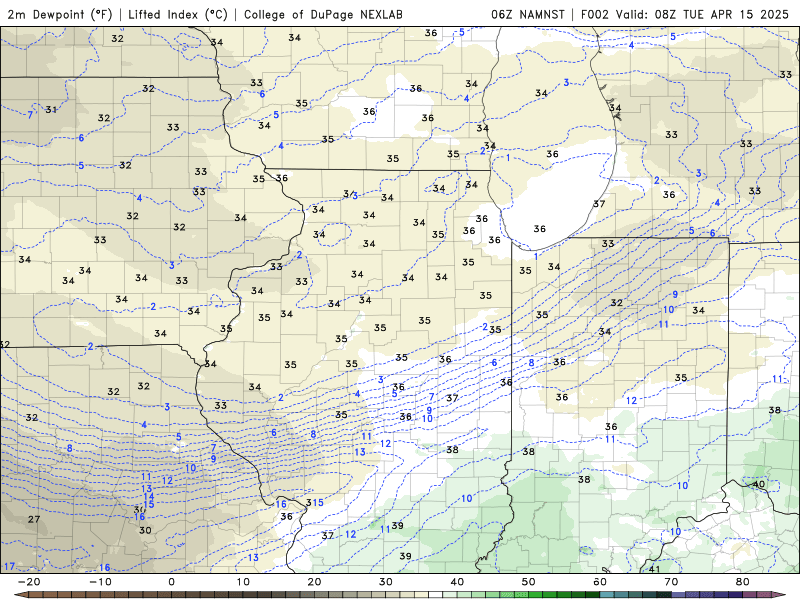Click the black dewpoint value 27
The width and height of the screenshot is (800, 600).
coord(34,519)
